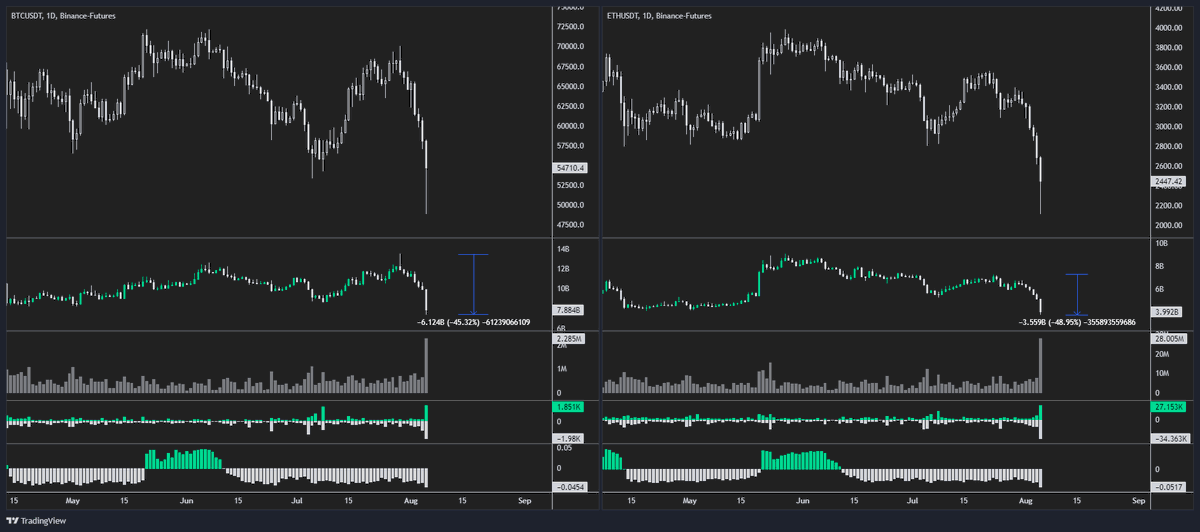This screenshot has width=1200, height=532.
Task: Click the -0.0454 funding rate label
Action: coord(570,486)
